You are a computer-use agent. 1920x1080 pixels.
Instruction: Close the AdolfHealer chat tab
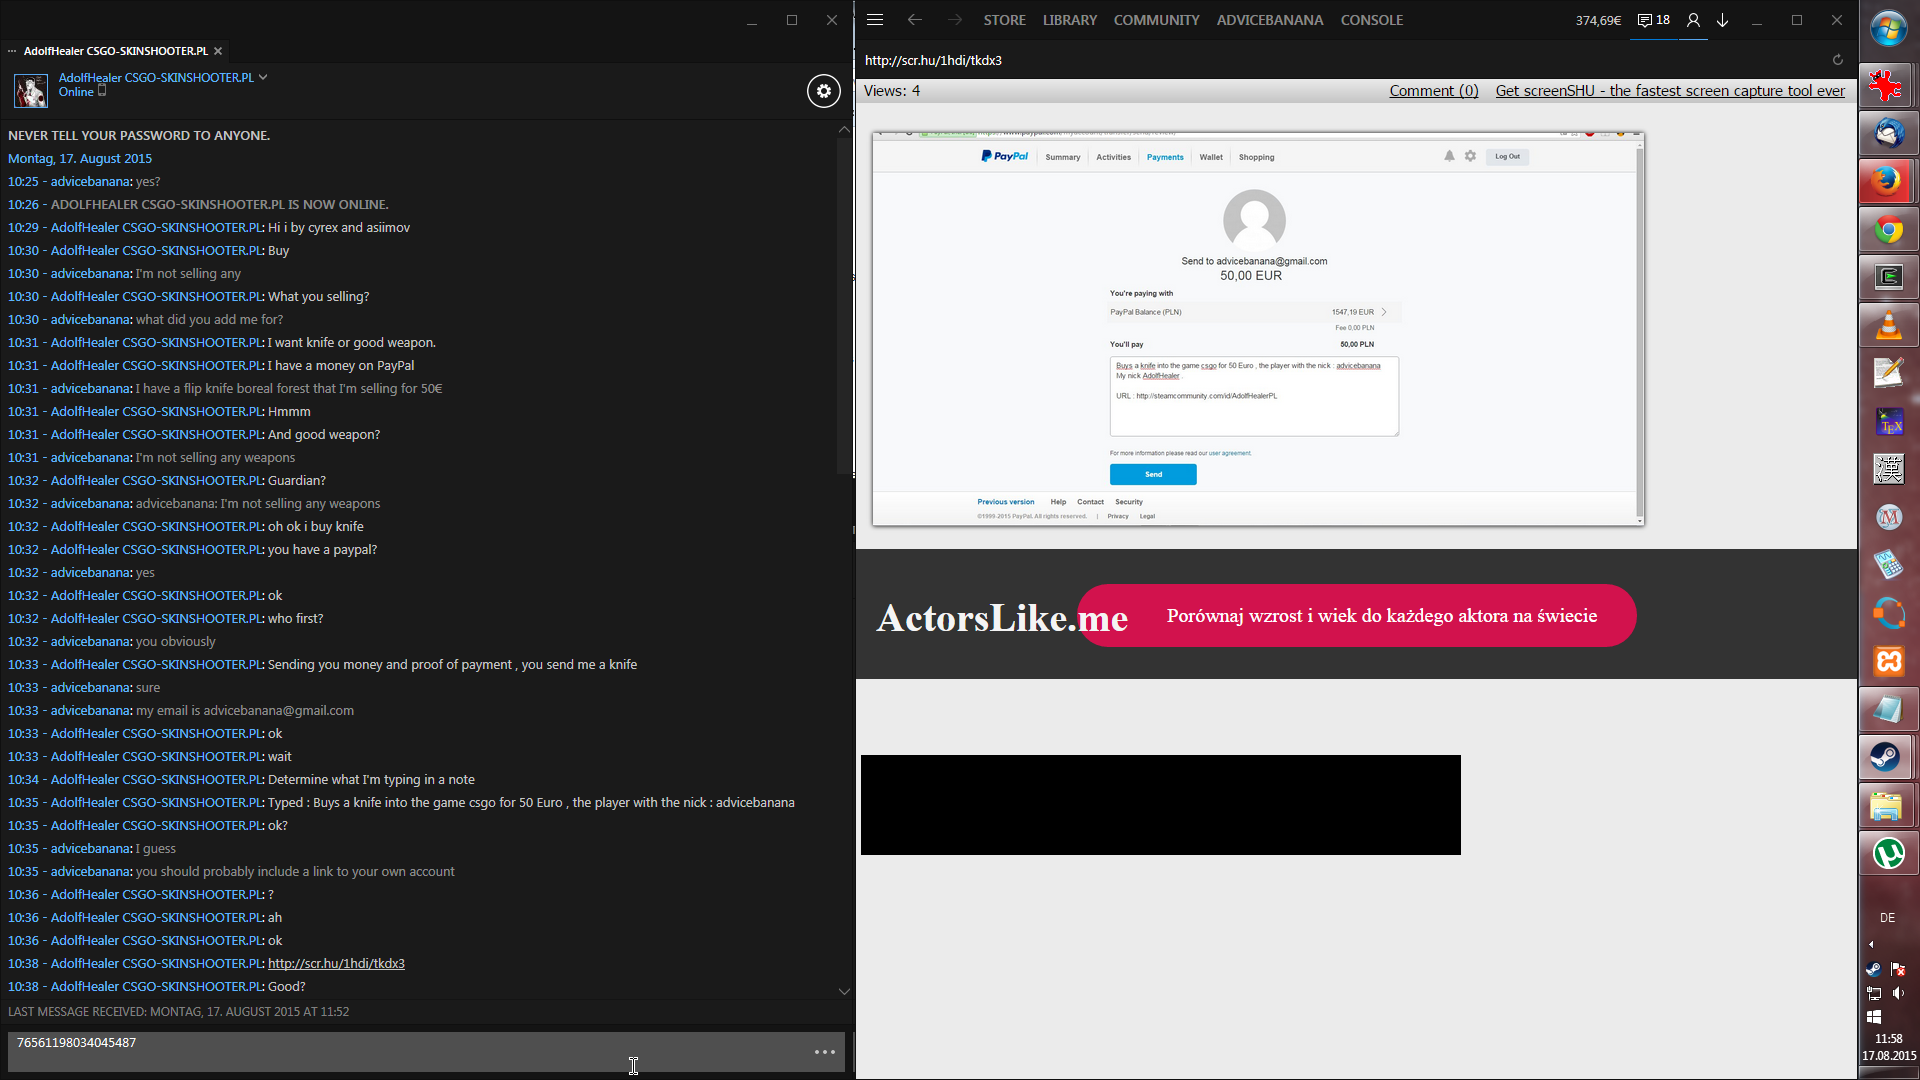click(218, 51)
